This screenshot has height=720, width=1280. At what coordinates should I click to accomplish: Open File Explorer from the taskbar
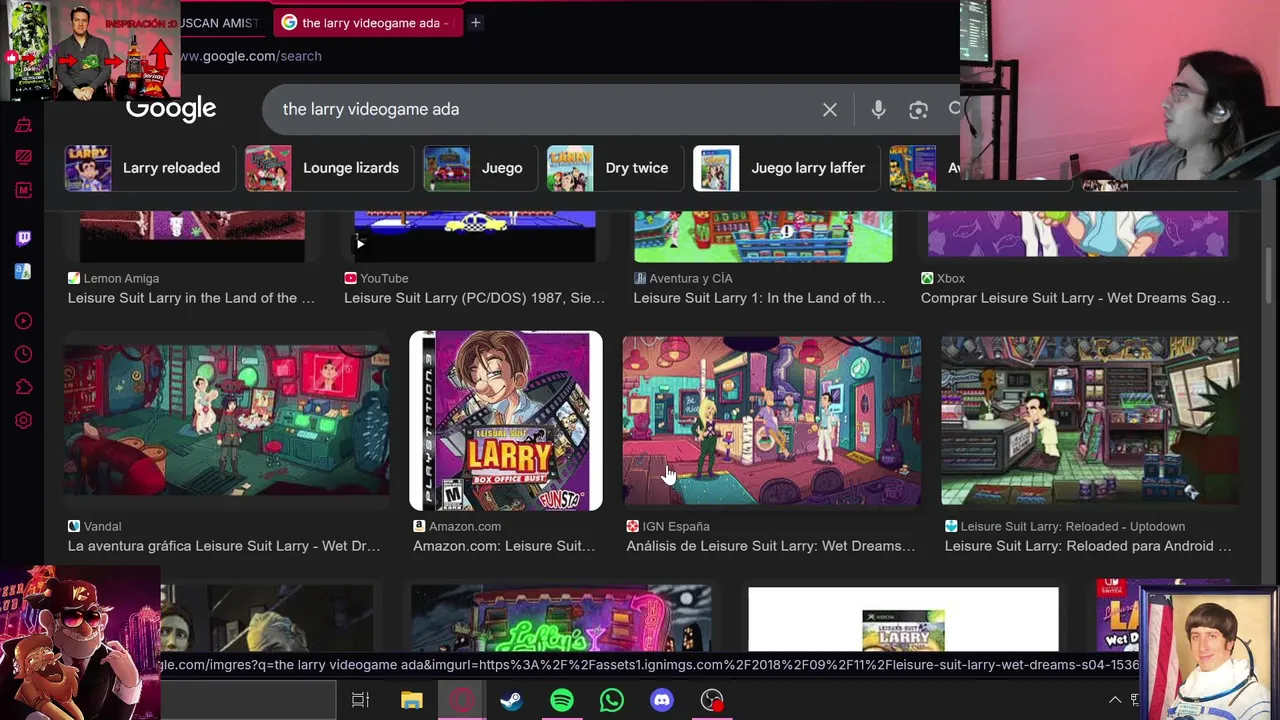[x=411, y=700]
